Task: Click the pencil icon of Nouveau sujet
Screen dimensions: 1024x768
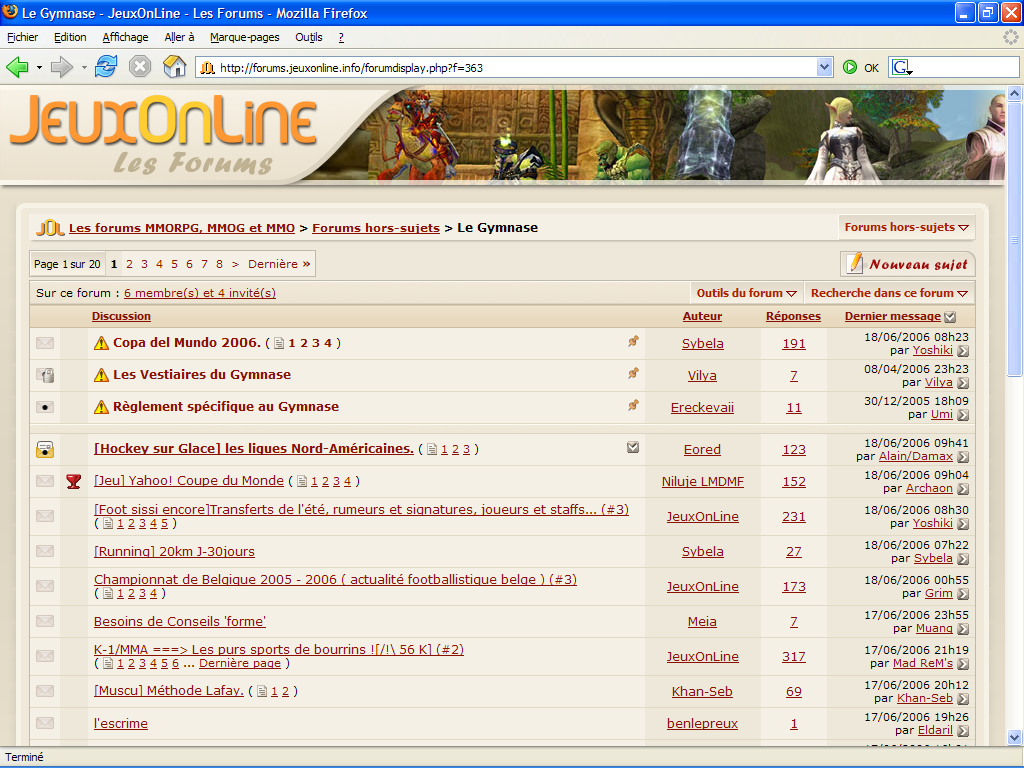Action: tap(855, 263)
